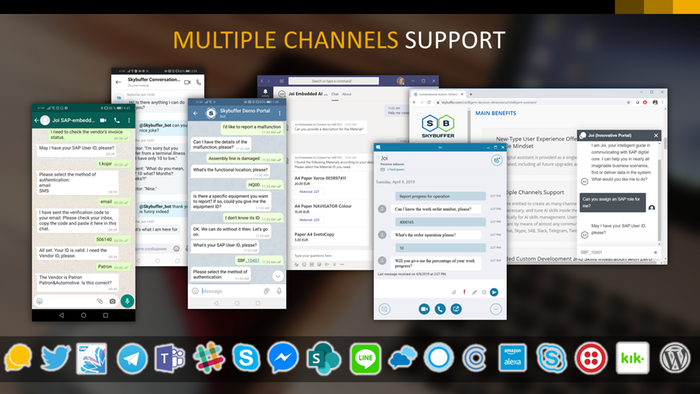Viewport: 700px width, 394px height.
Task: Click the yellow chat bubble icon
Action: (x=18, y=358)
